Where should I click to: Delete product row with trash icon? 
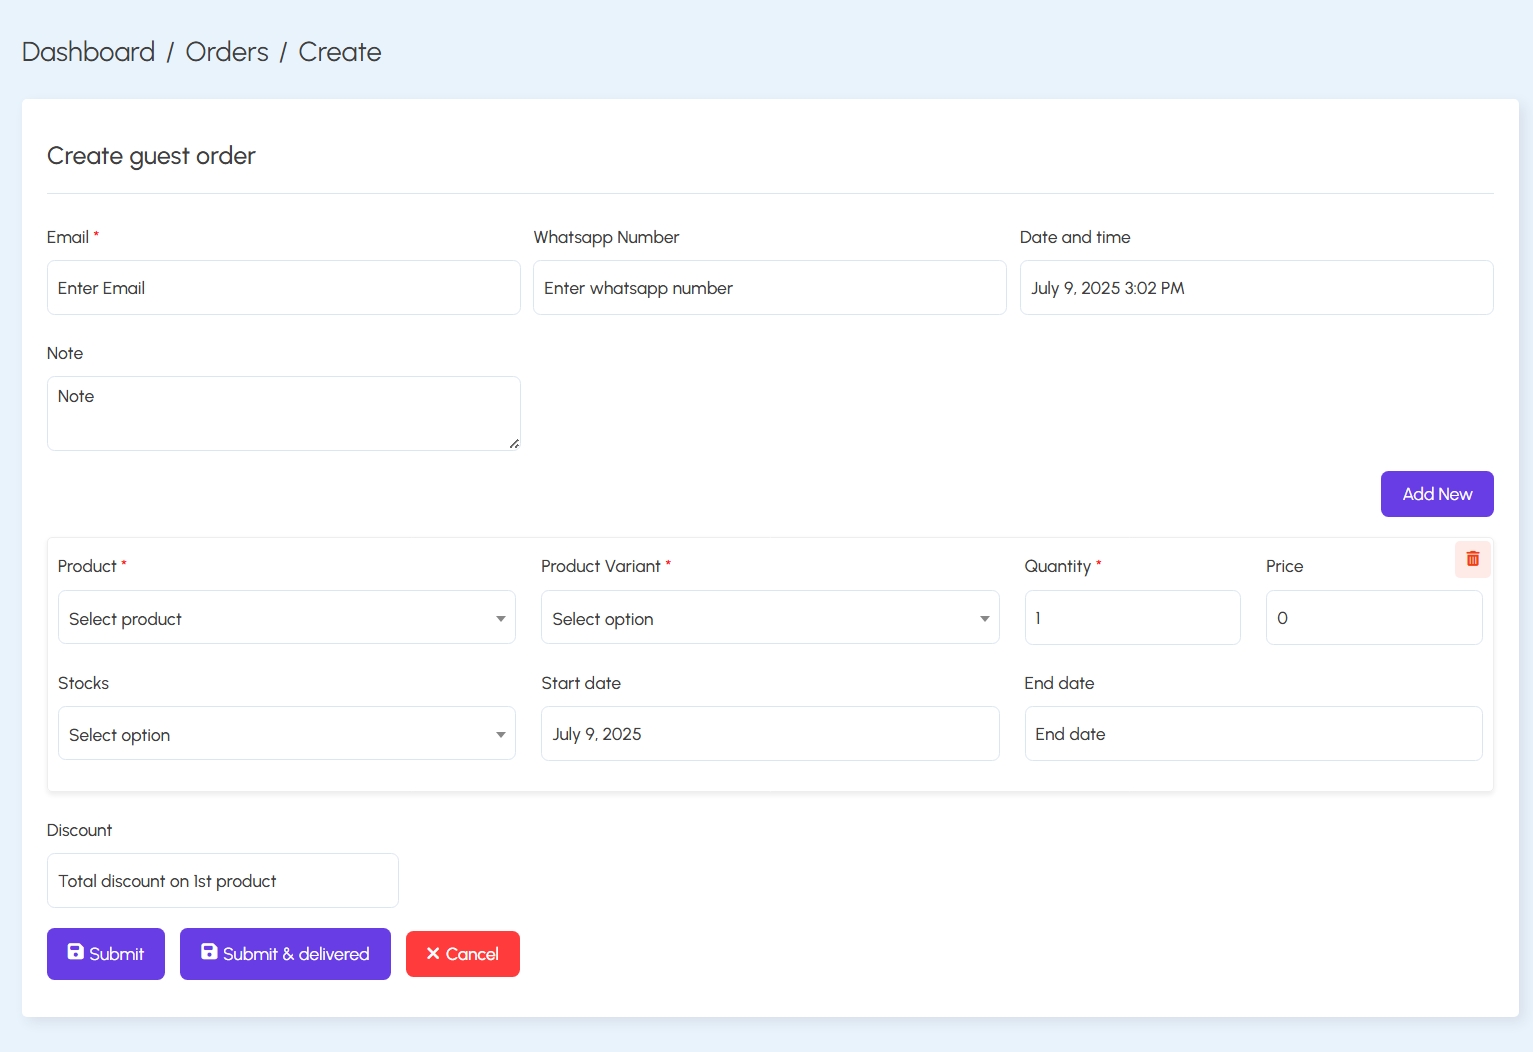[x=1472, y=559]
